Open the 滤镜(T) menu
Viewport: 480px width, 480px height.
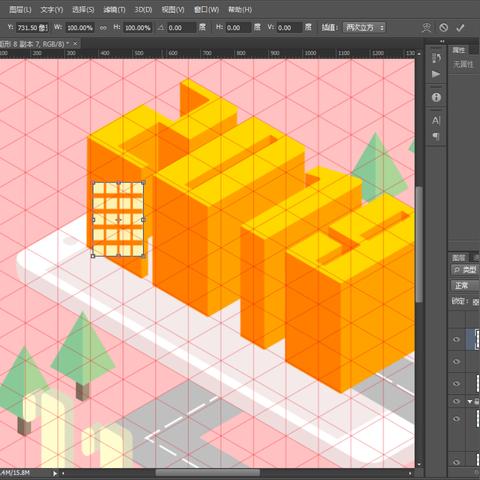pos(114,10)
